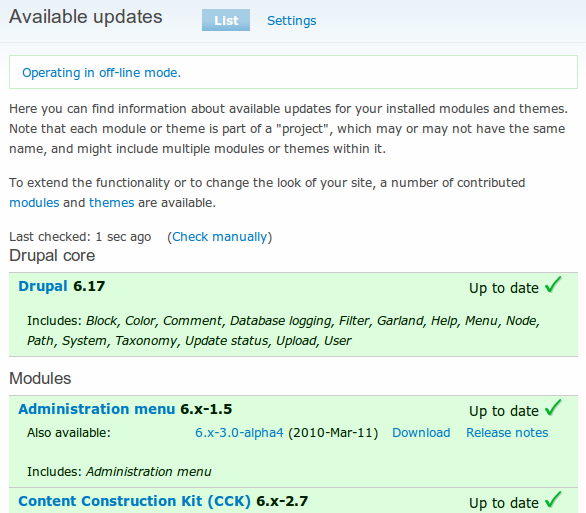Image resolution: width=586 pixels, height=513 pixels.
Task: Click the Modules section heading
Action: (x=40, y=378)
